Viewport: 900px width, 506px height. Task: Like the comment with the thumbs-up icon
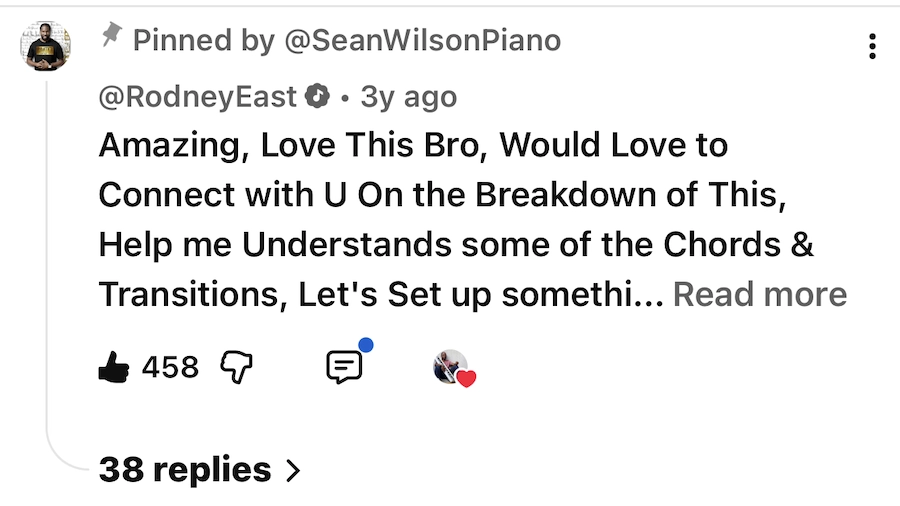click(114, 368)
